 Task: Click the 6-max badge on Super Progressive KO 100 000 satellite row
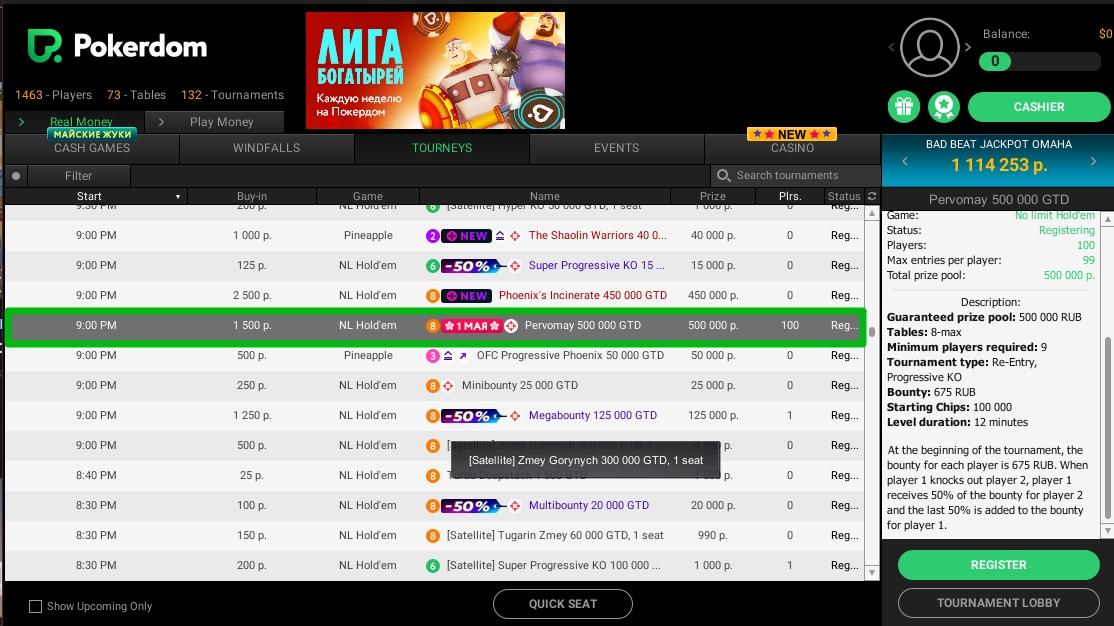pyautogui.click(x=432, y=566)
